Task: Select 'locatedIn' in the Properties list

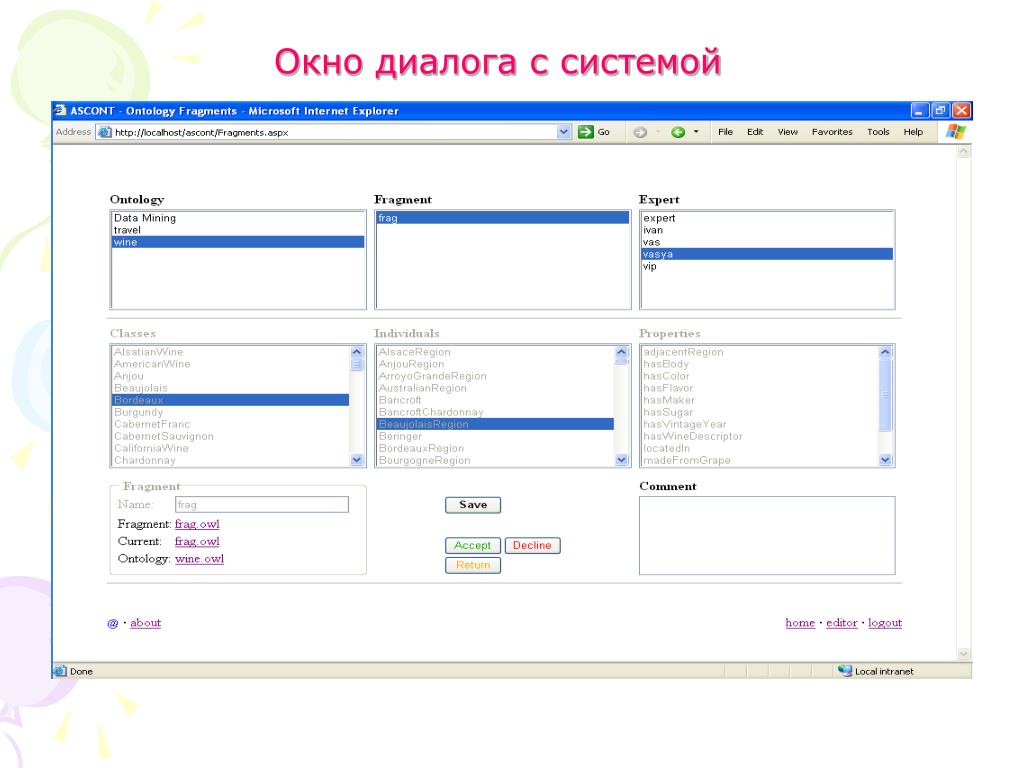Action: click(760, 449)
